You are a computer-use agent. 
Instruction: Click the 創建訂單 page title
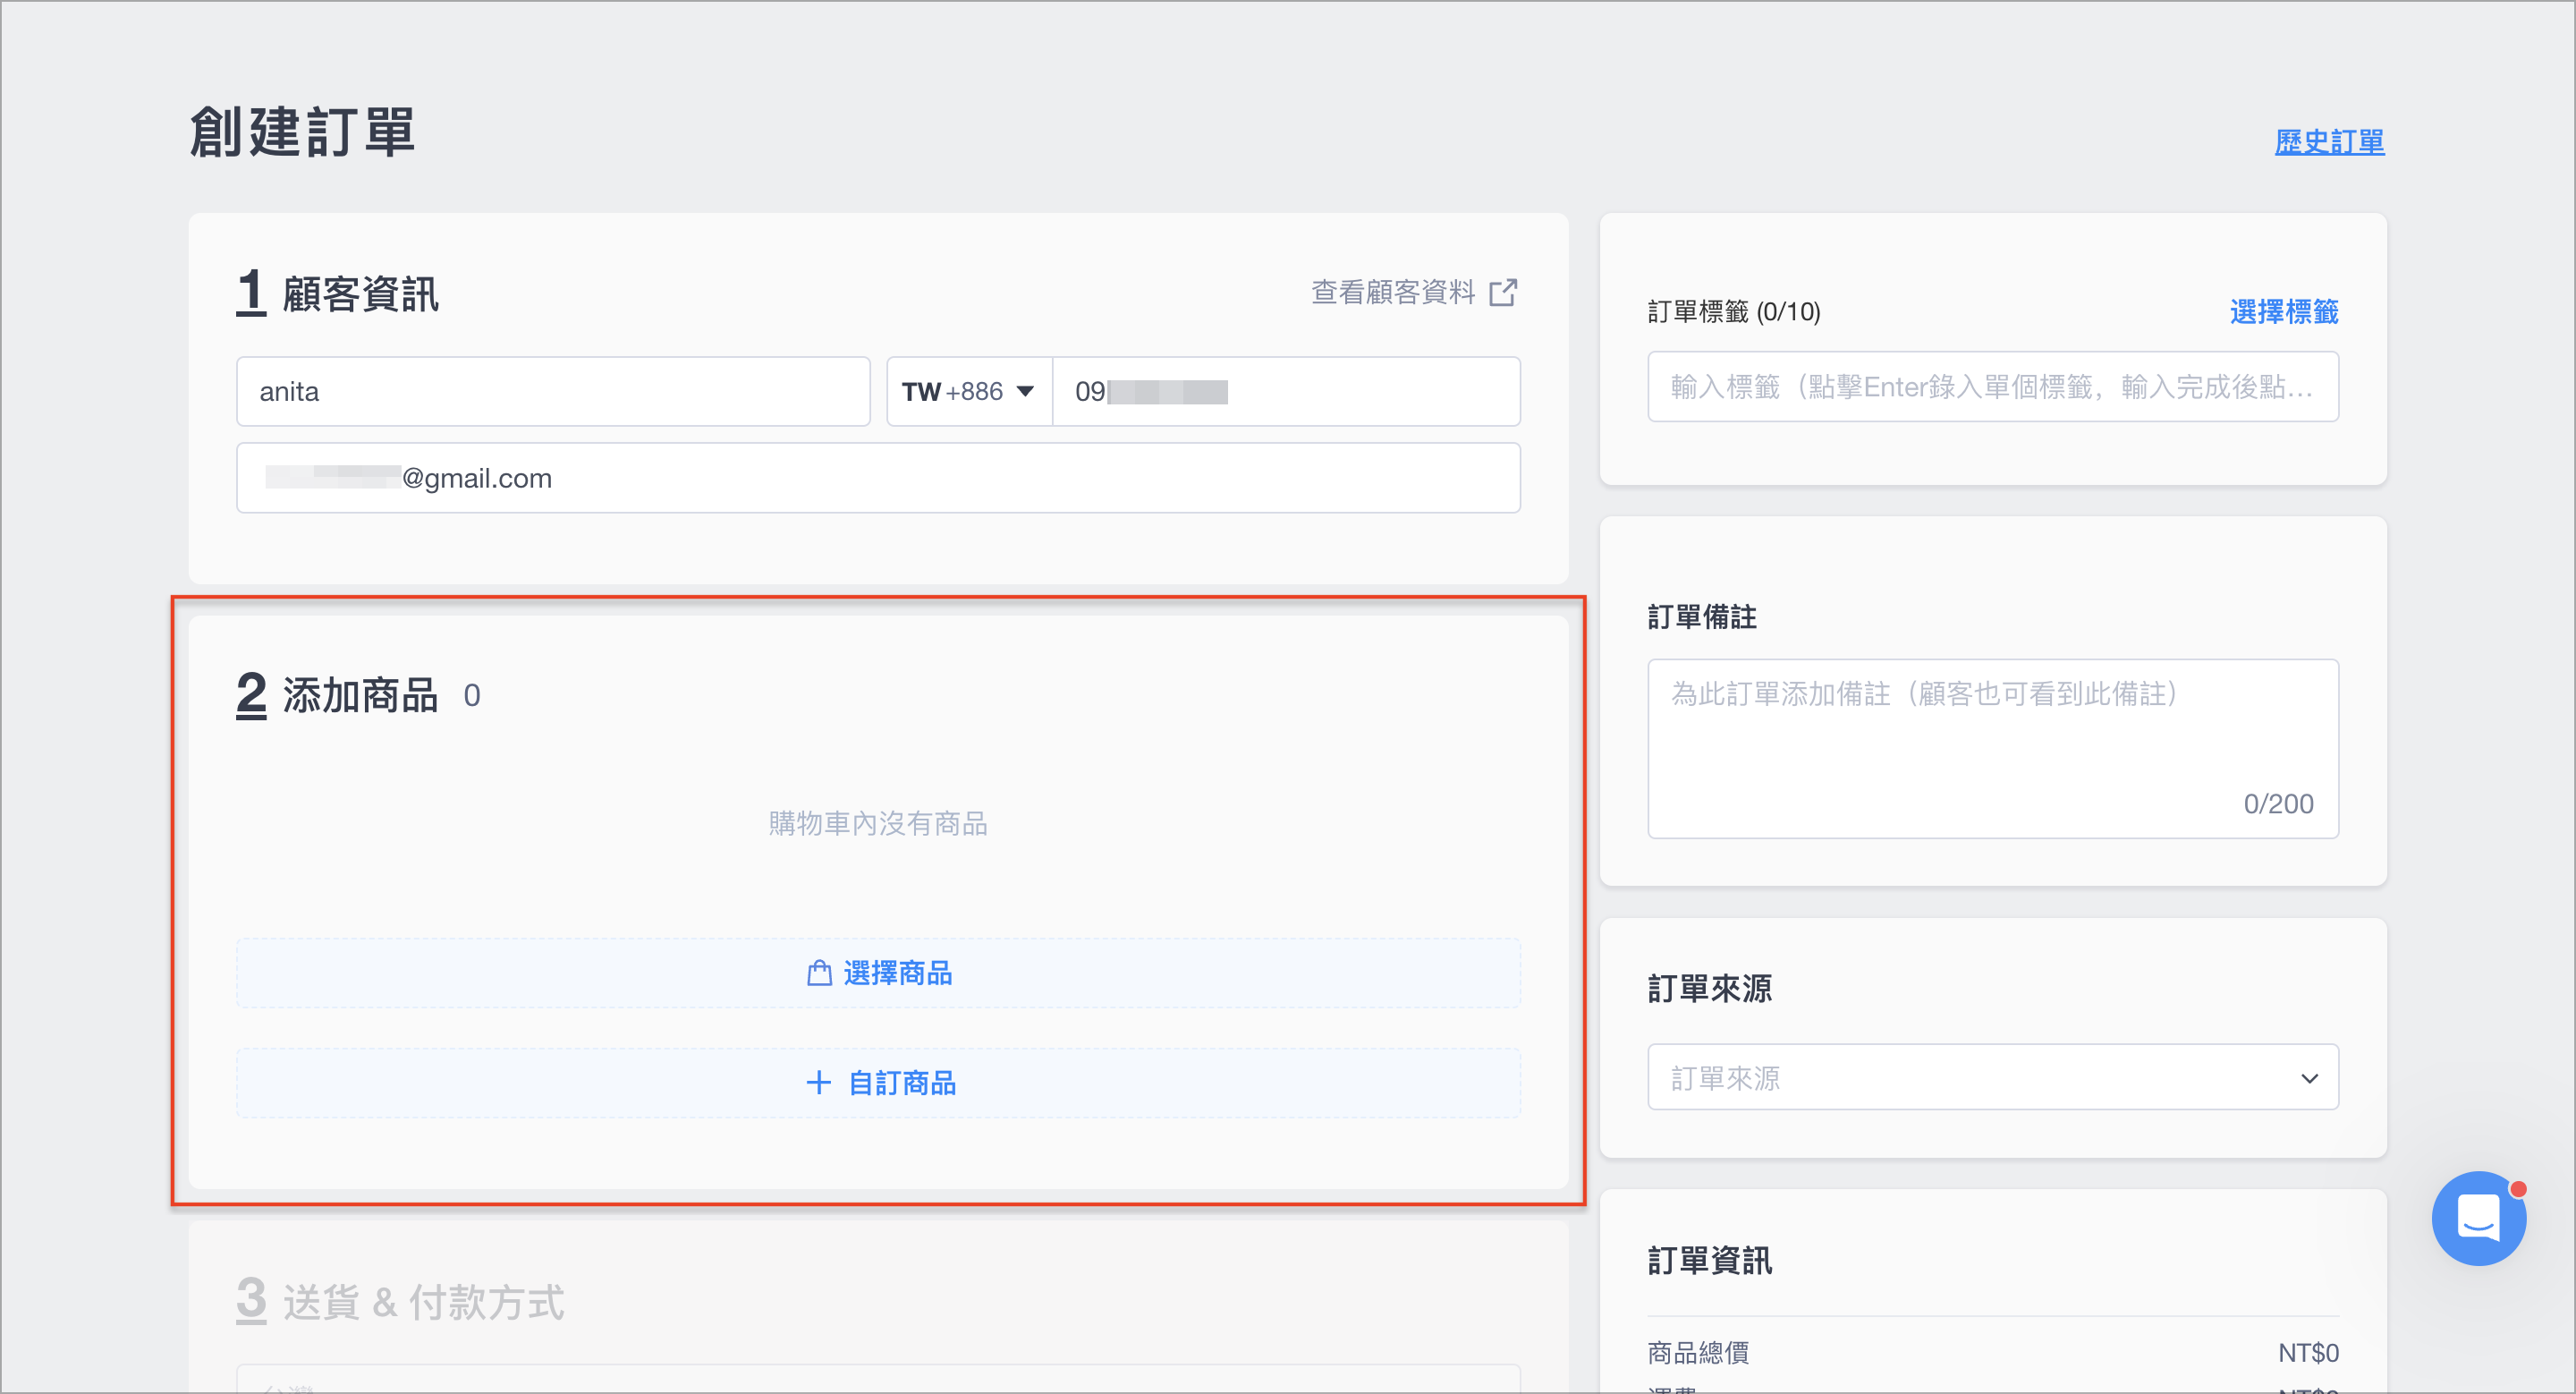(x=302, y=132)
